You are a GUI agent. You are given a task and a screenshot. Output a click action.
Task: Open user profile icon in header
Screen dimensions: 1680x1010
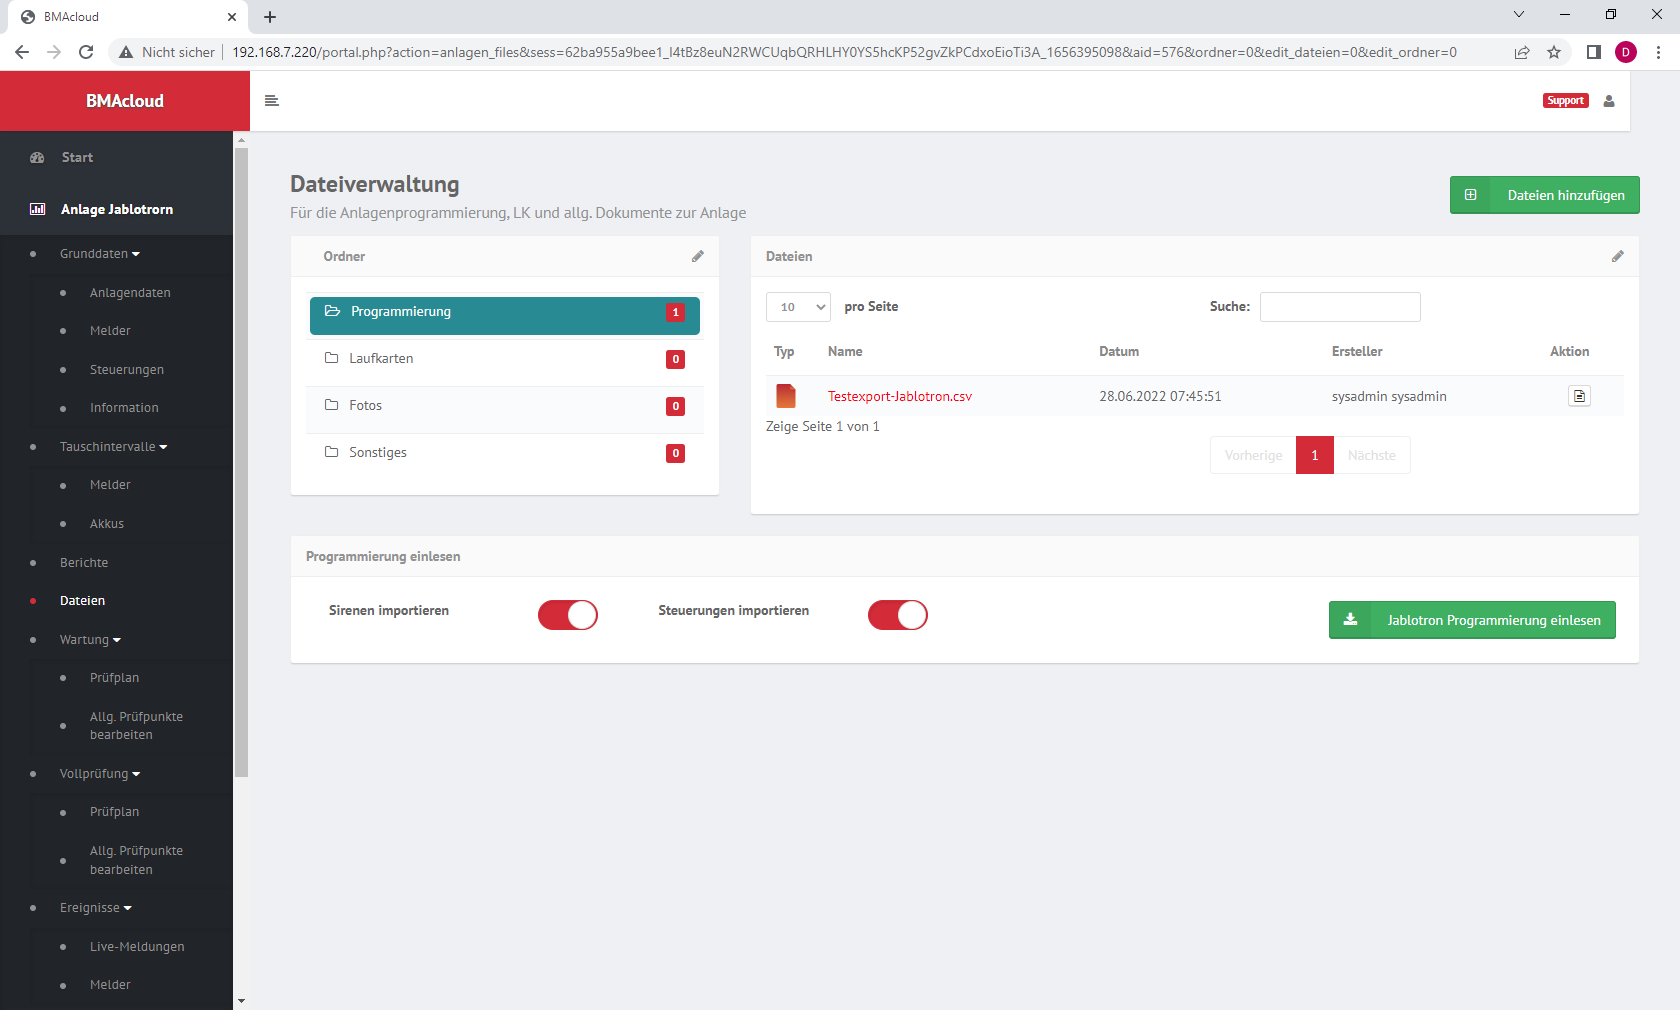(1609, 101)
